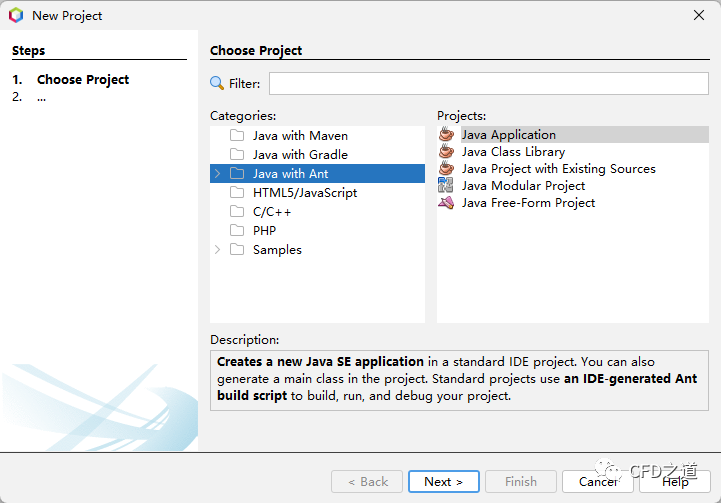Click the C/C++ category folder icon
Viewport: 721px width, 503px height.
(x=237, y=212)
